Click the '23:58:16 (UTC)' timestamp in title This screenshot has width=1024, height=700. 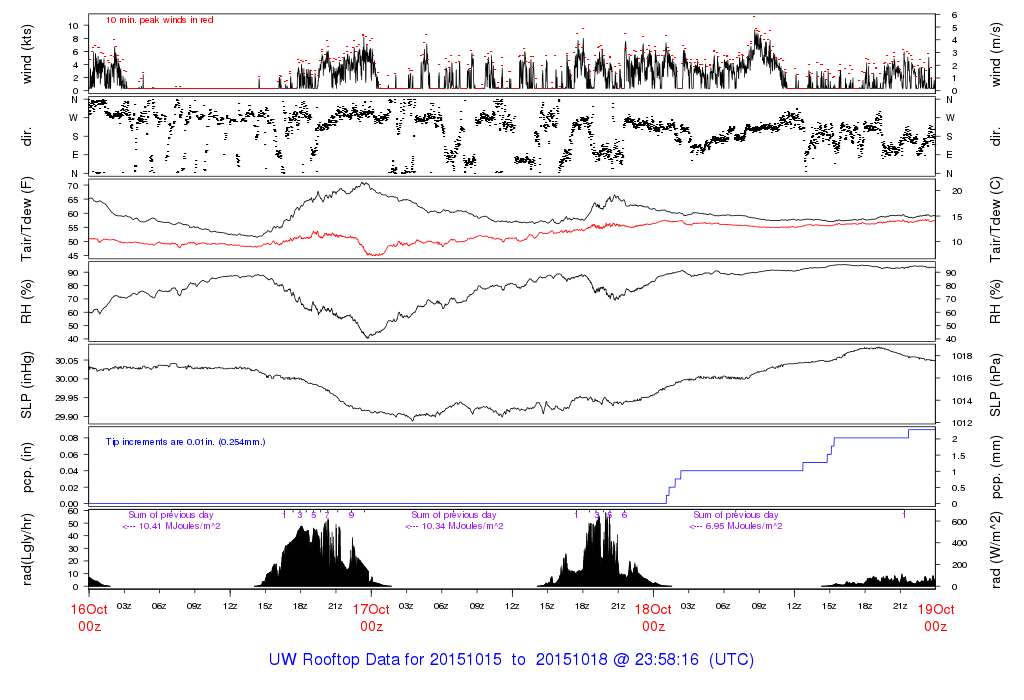[694, 660]
